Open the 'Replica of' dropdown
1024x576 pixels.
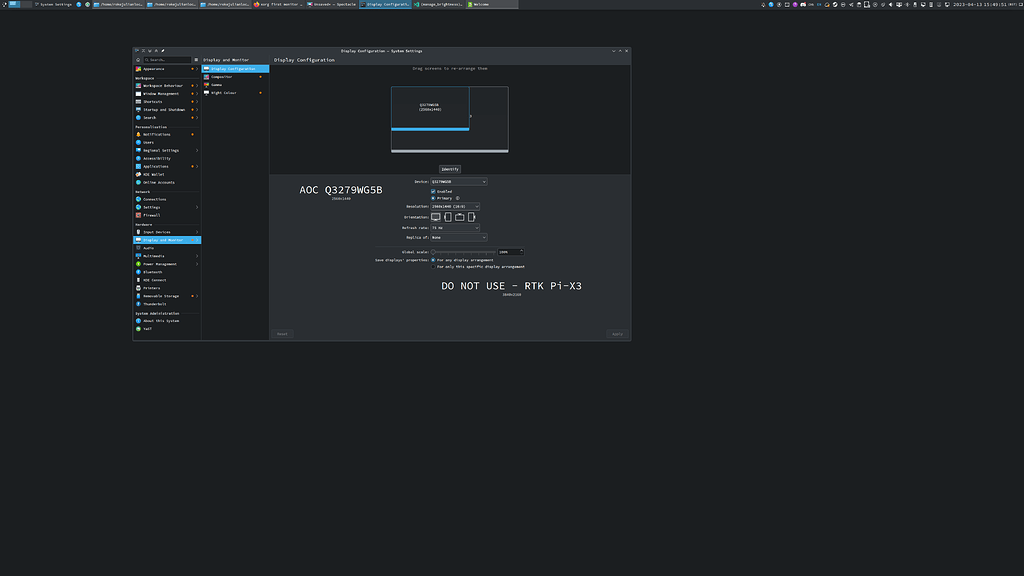[x=459, y=237]
